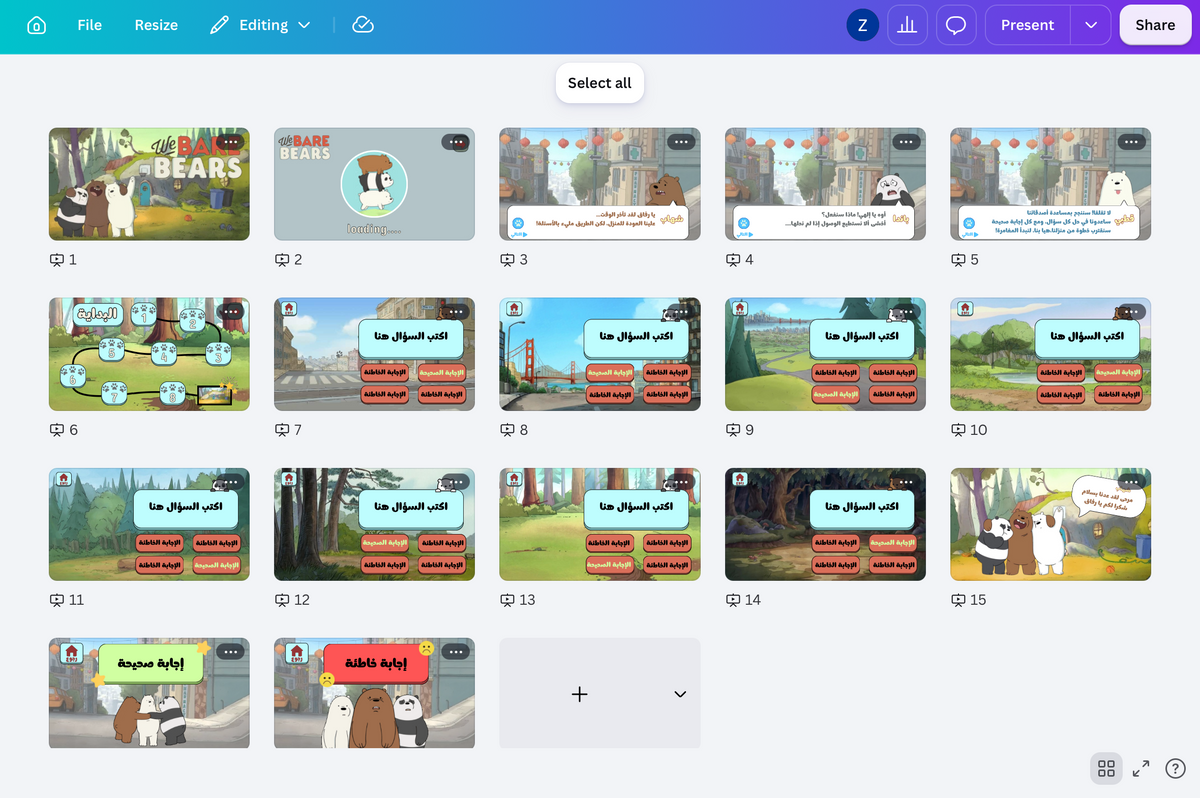The image size is (1200, 798).
Task: Select the Ice Bear dialogue slide 5
Action: tap(1051, 184)
